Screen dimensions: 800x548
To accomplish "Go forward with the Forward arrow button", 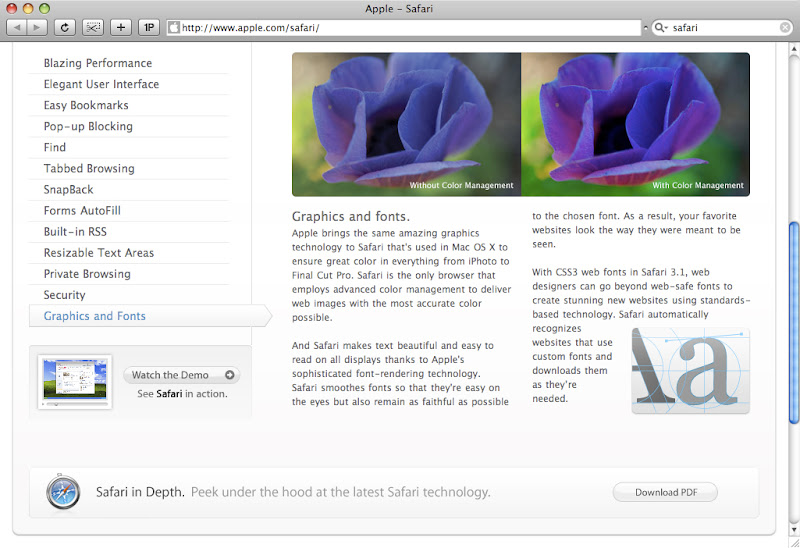I will (x=37, y=28).
